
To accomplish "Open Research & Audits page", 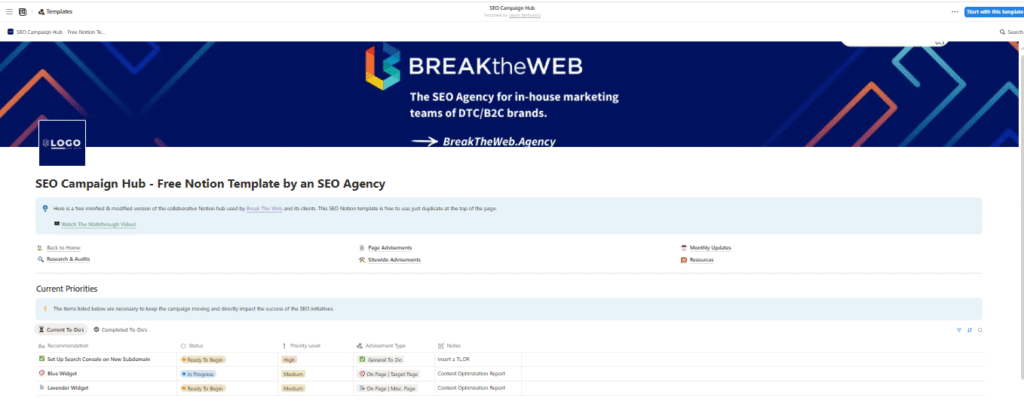I will click(68, 259).
